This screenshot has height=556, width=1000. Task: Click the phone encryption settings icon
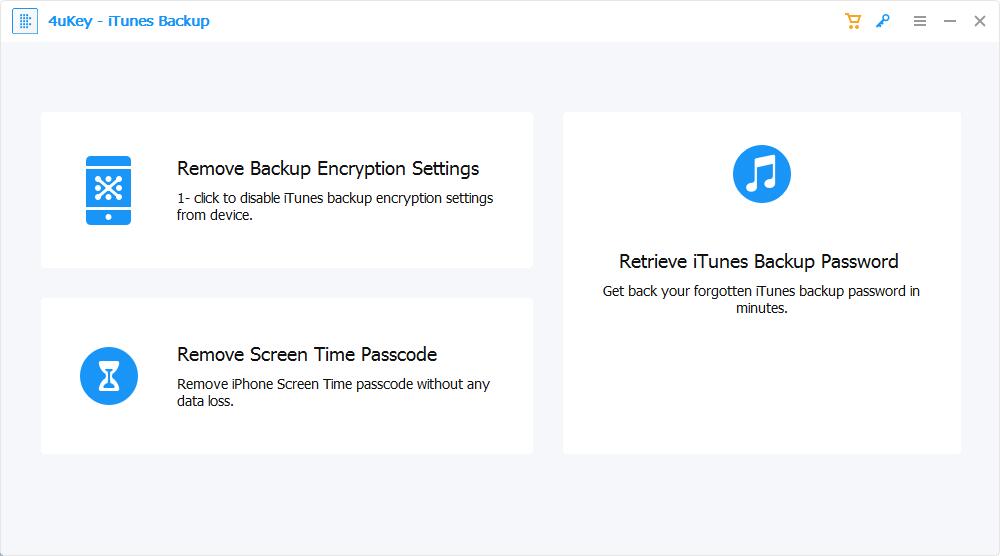pyautogui.click(x=108, y=190)
